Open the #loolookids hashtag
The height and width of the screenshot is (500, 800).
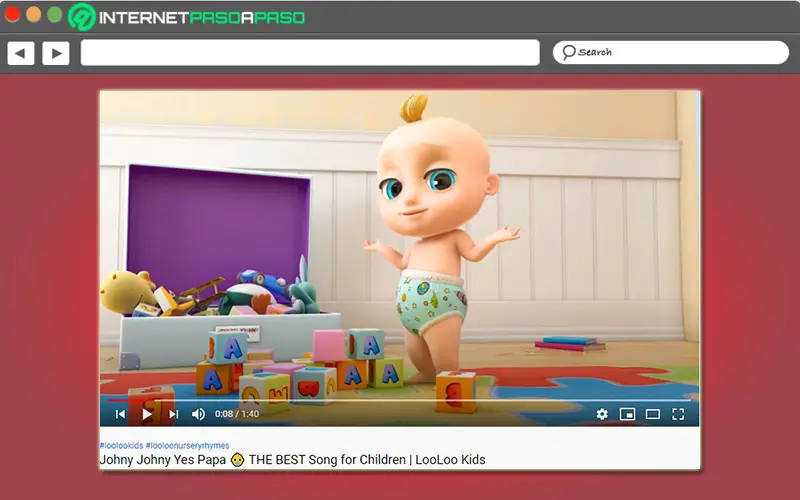point(121,445)
